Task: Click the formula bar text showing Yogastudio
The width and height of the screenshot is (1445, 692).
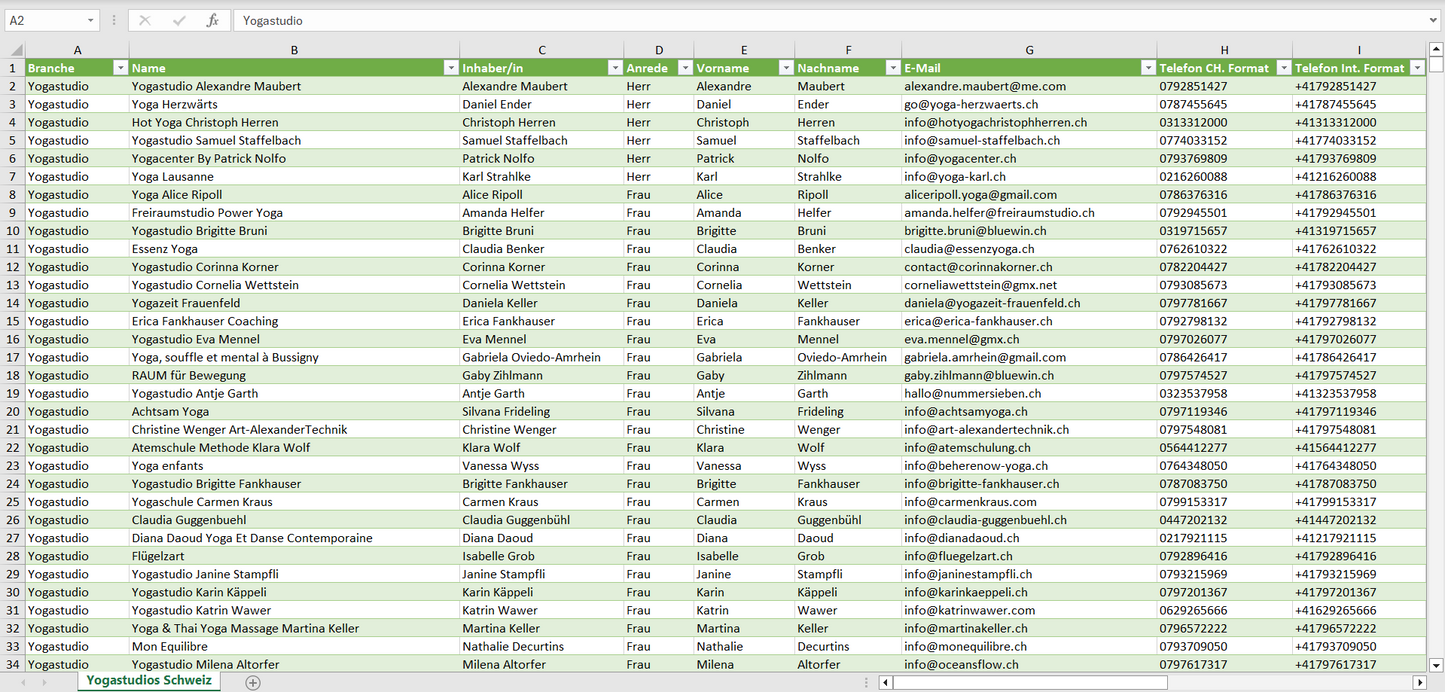Action: point(273,21)
